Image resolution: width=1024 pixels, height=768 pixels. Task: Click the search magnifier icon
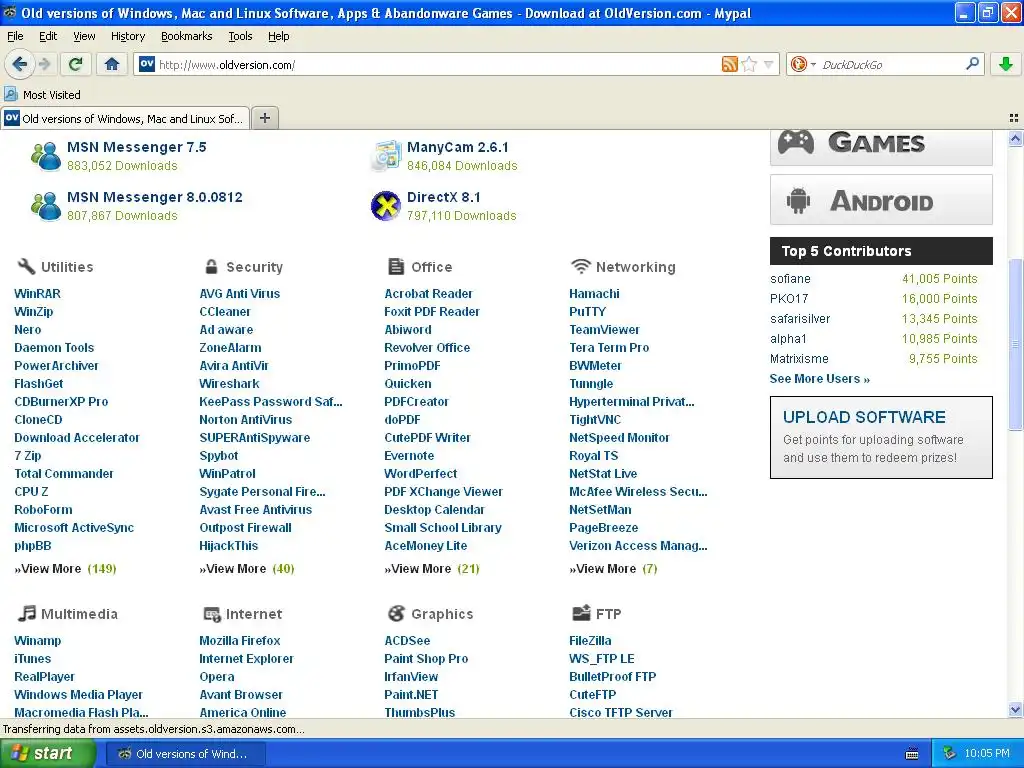[x=972, y=63]
